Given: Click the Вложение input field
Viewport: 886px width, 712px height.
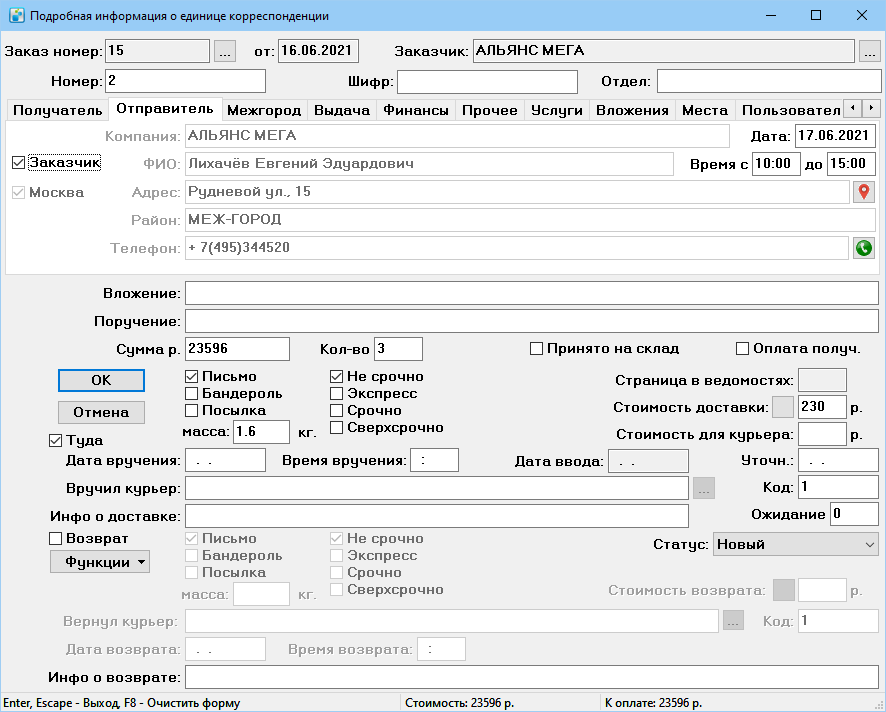Looking at the screenshot, I should click(x=532, y=294).
